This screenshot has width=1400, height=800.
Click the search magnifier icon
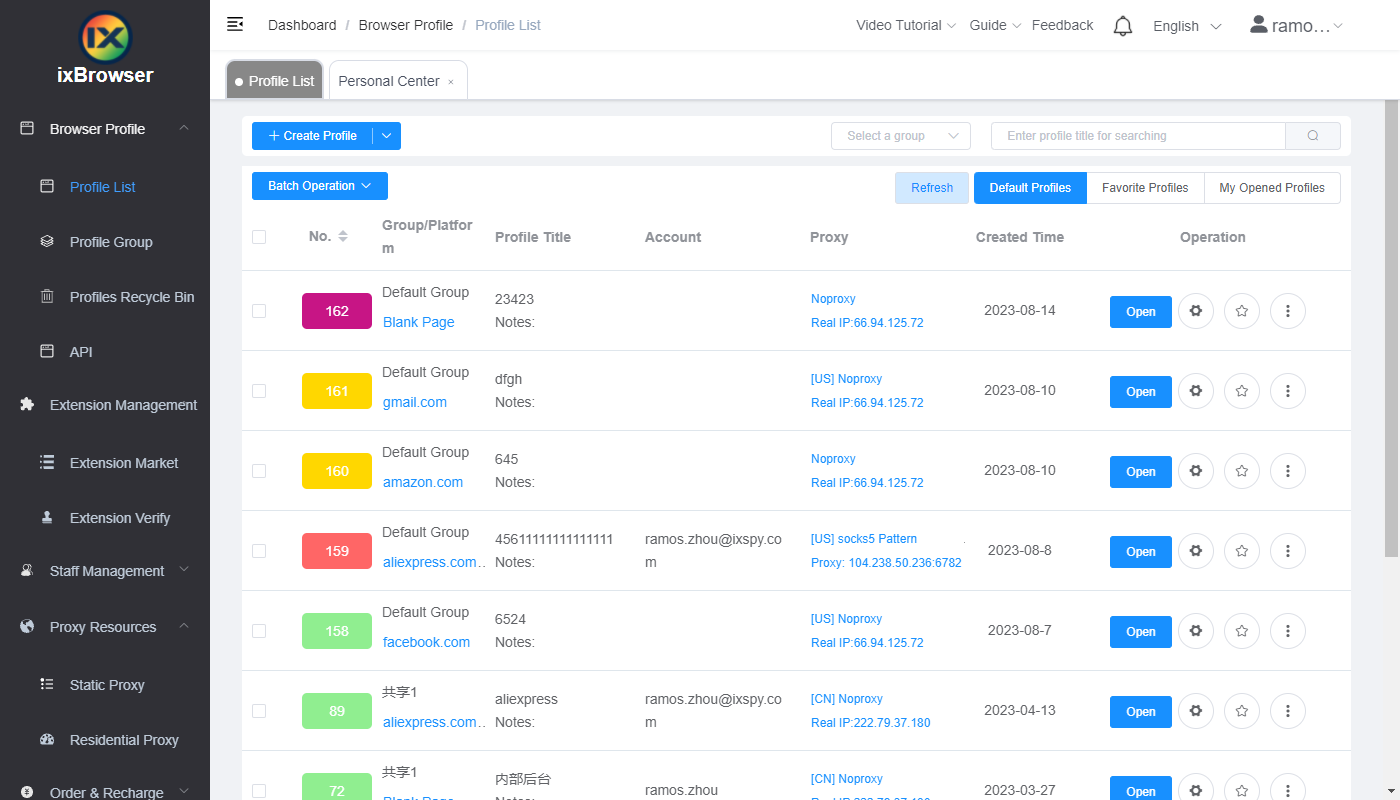[1312, 135]
